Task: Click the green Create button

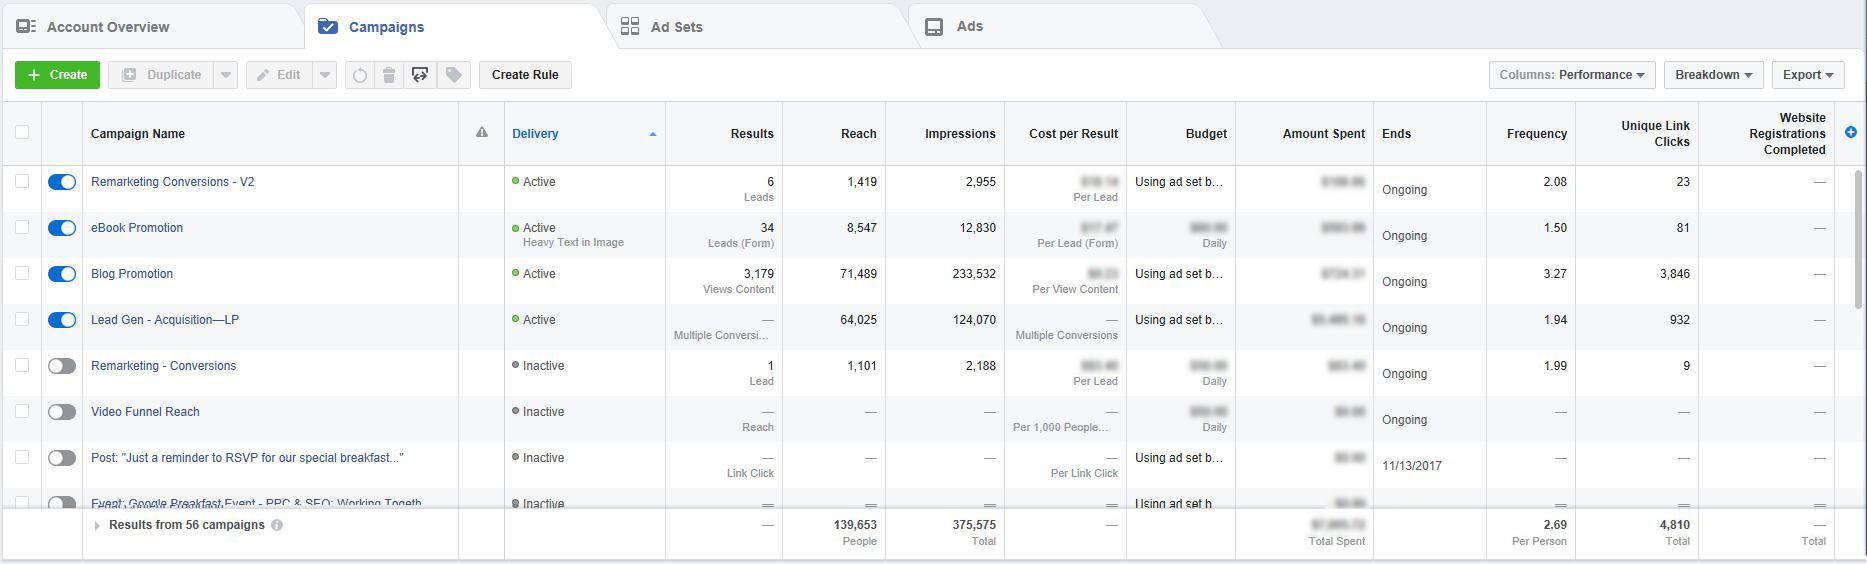Action: pos(57,75)
